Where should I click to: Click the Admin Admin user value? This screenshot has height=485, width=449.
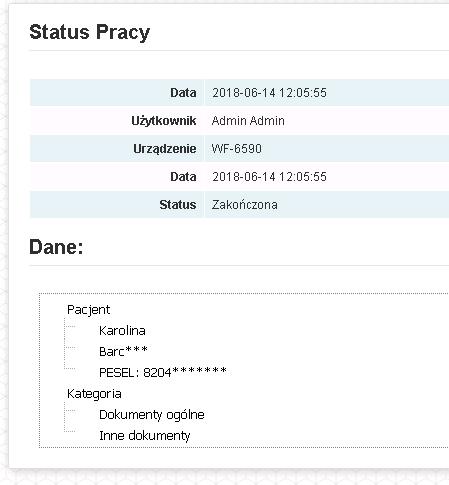(x=248, y=121)
